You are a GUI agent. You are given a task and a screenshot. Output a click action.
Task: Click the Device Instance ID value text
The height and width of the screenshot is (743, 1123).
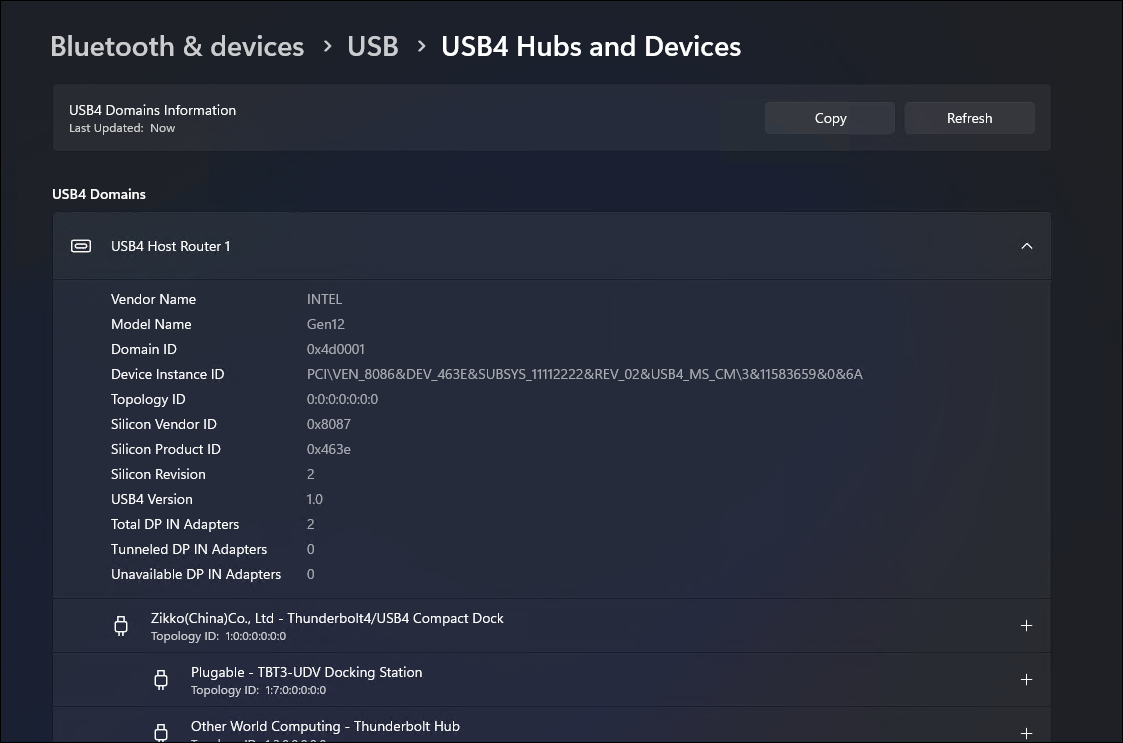(584, 374)
